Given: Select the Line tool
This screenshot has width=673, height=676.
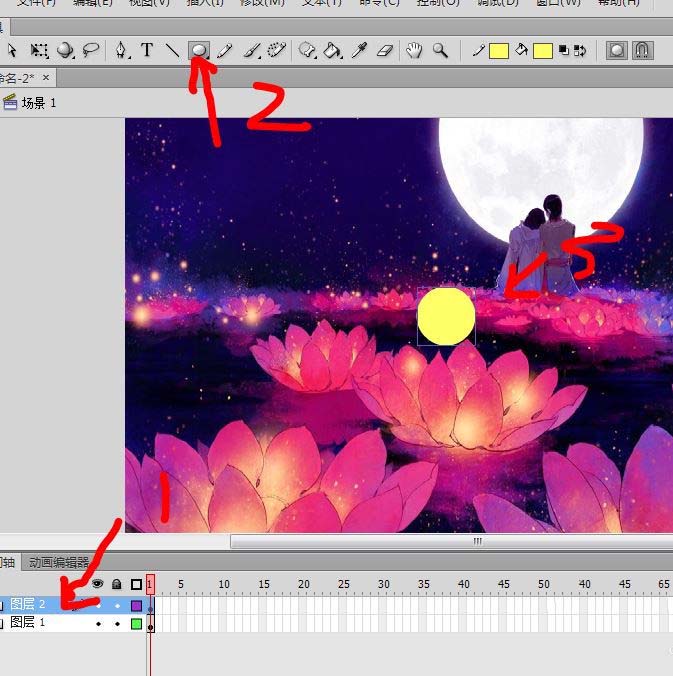Looking at the screenshot, I should coord(172,50).
